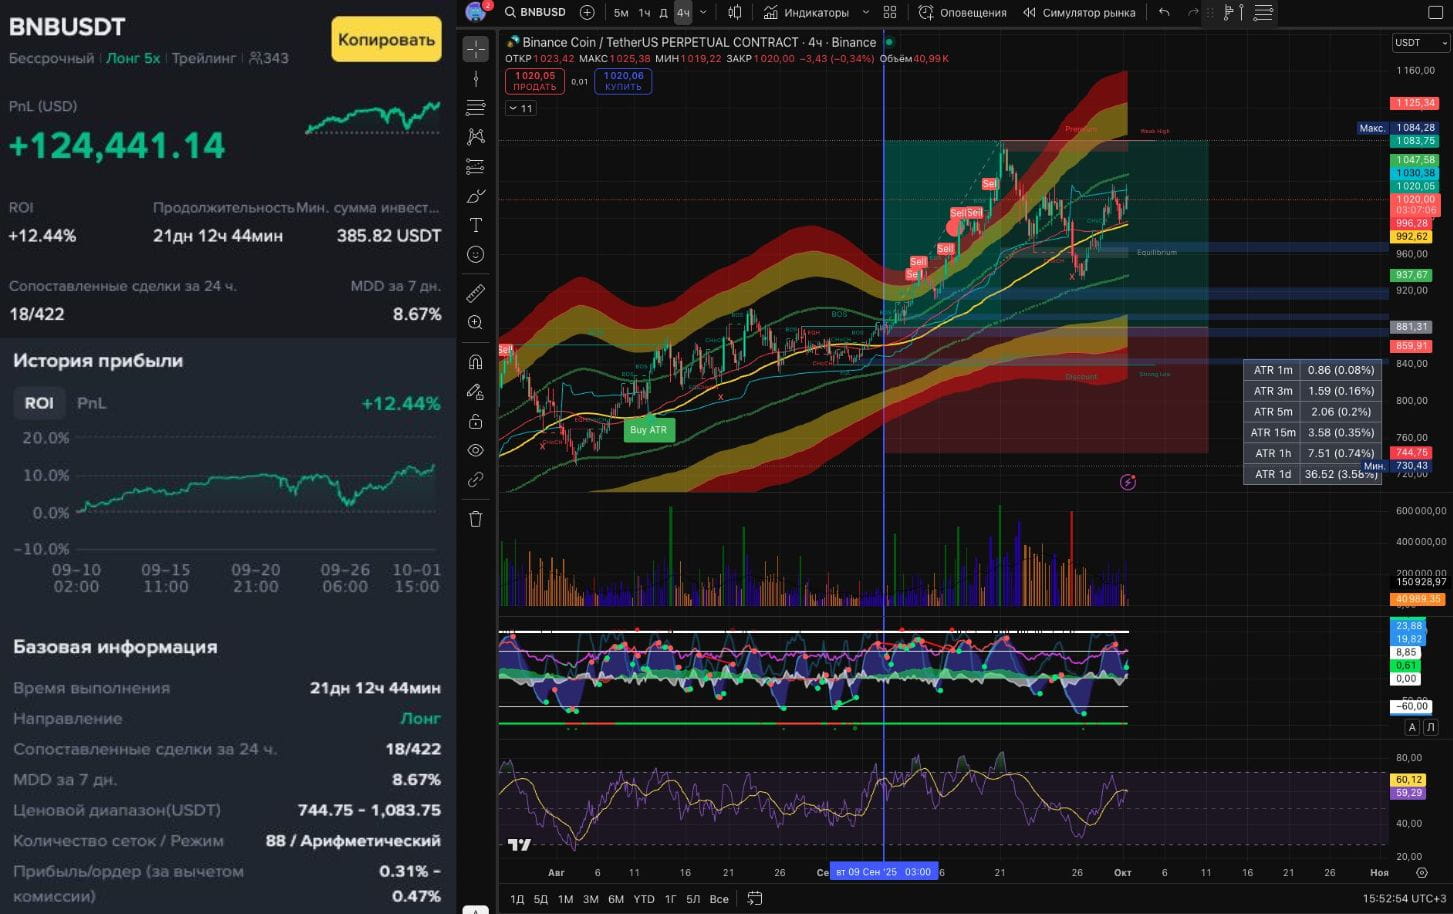
Task: Collapse the 11 indicators legend
Action: 521,108
